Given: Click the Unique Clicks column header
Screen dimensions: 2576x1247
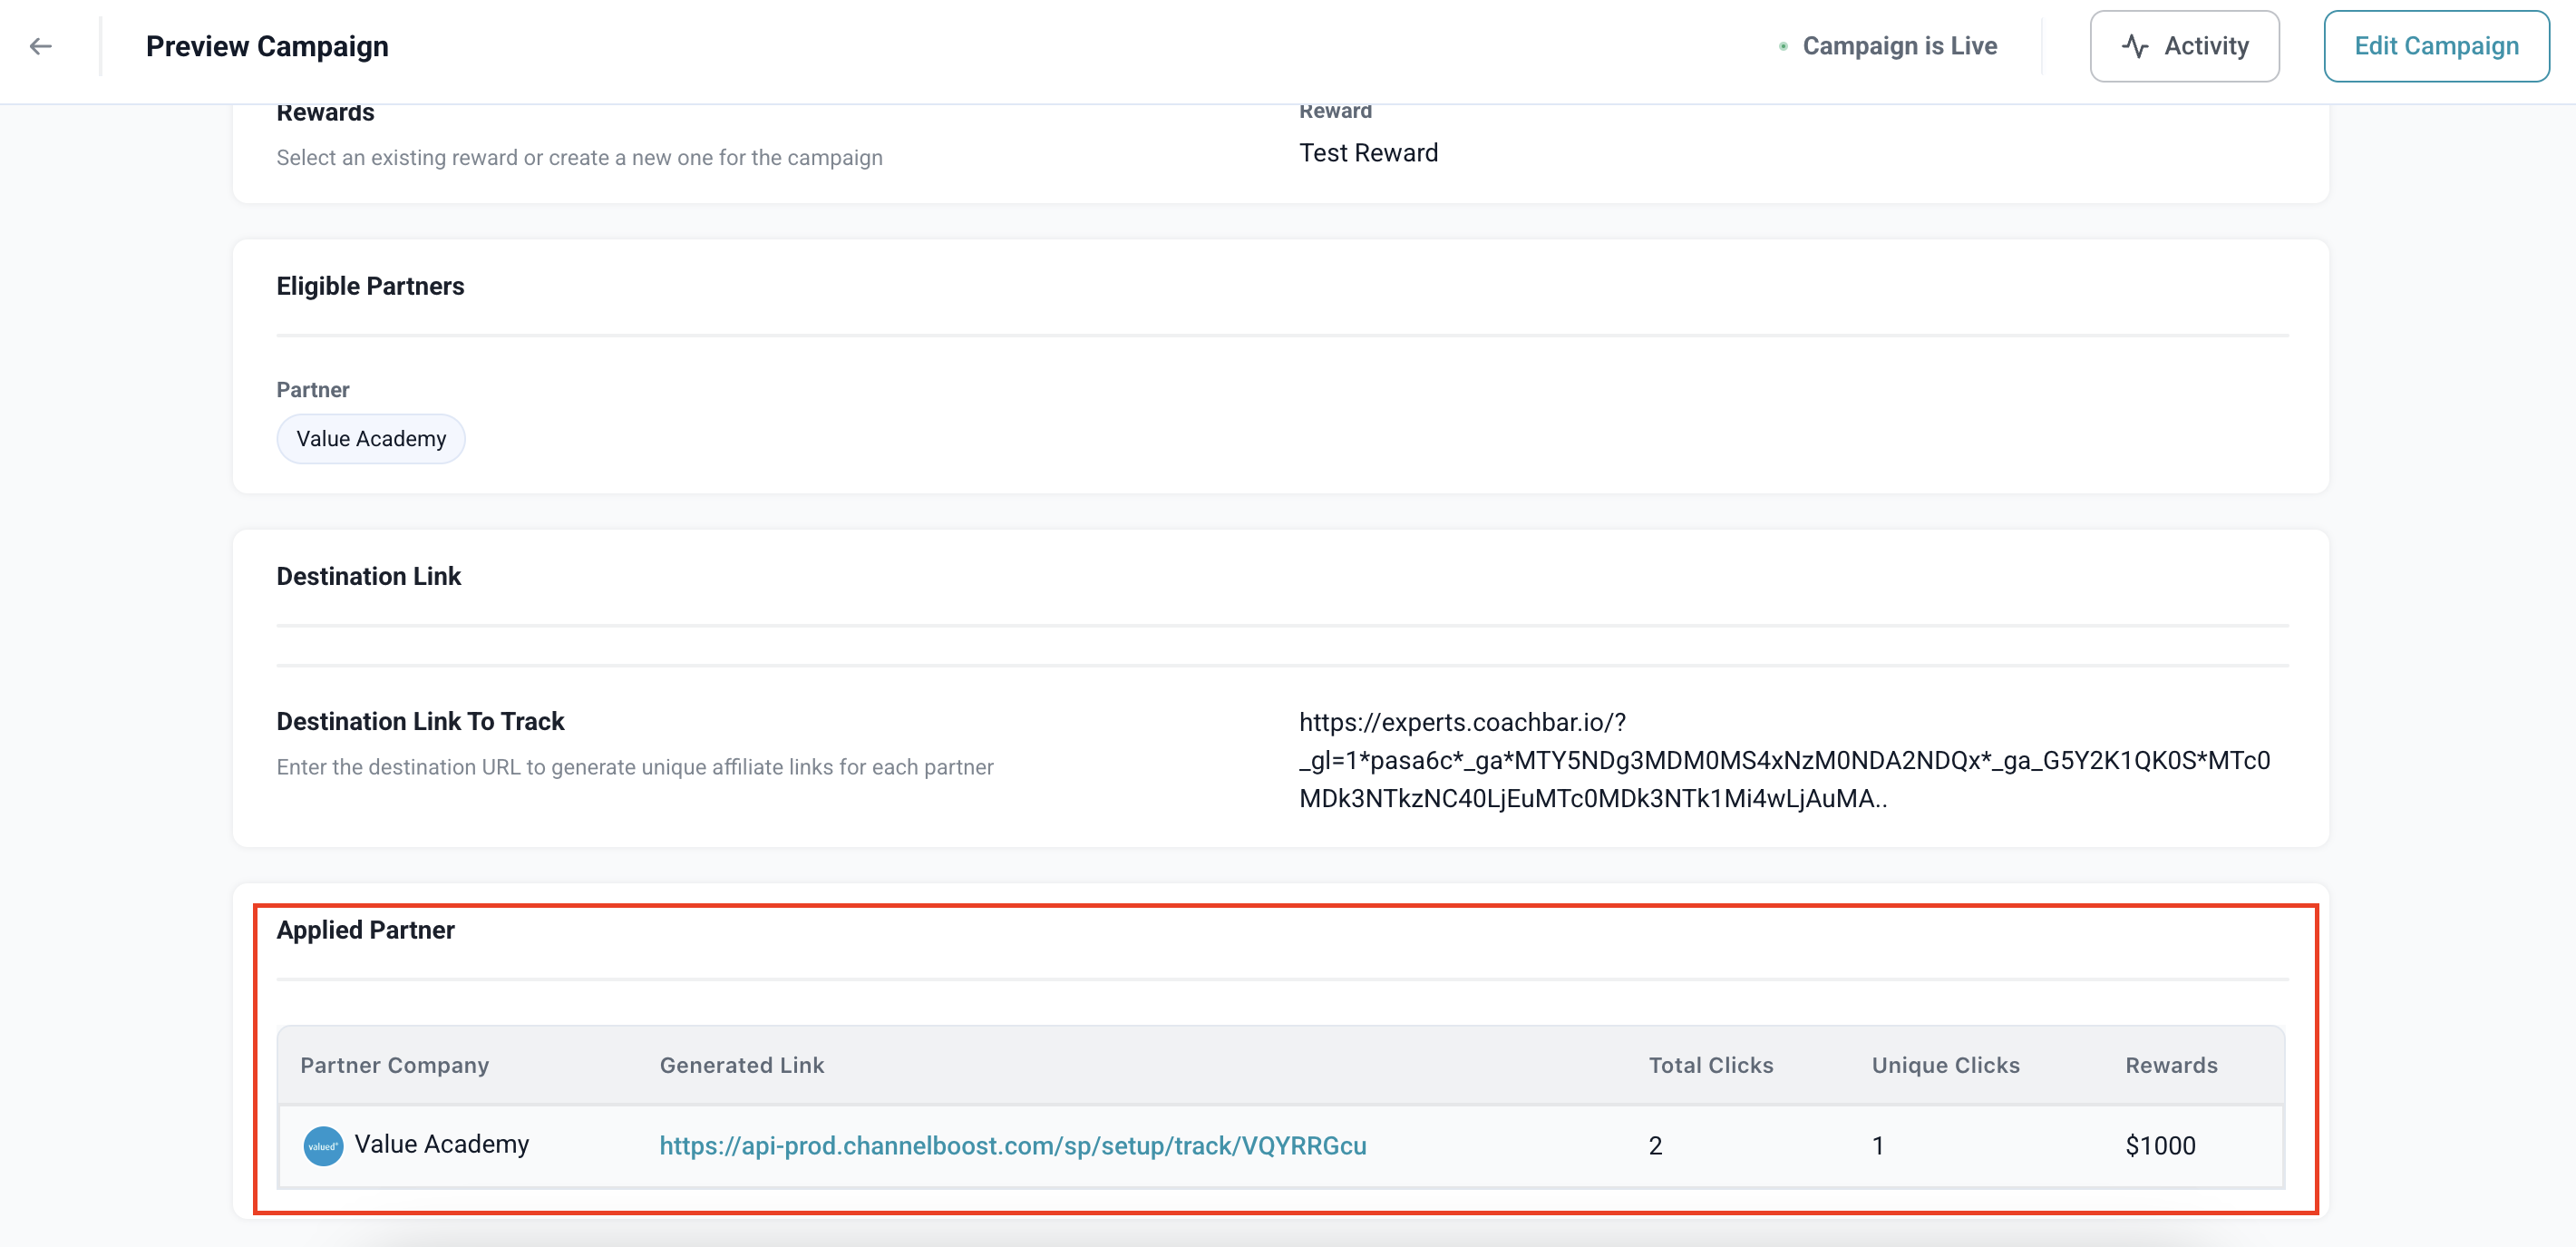Looking at the screenshot, I should [1945, 1065].
